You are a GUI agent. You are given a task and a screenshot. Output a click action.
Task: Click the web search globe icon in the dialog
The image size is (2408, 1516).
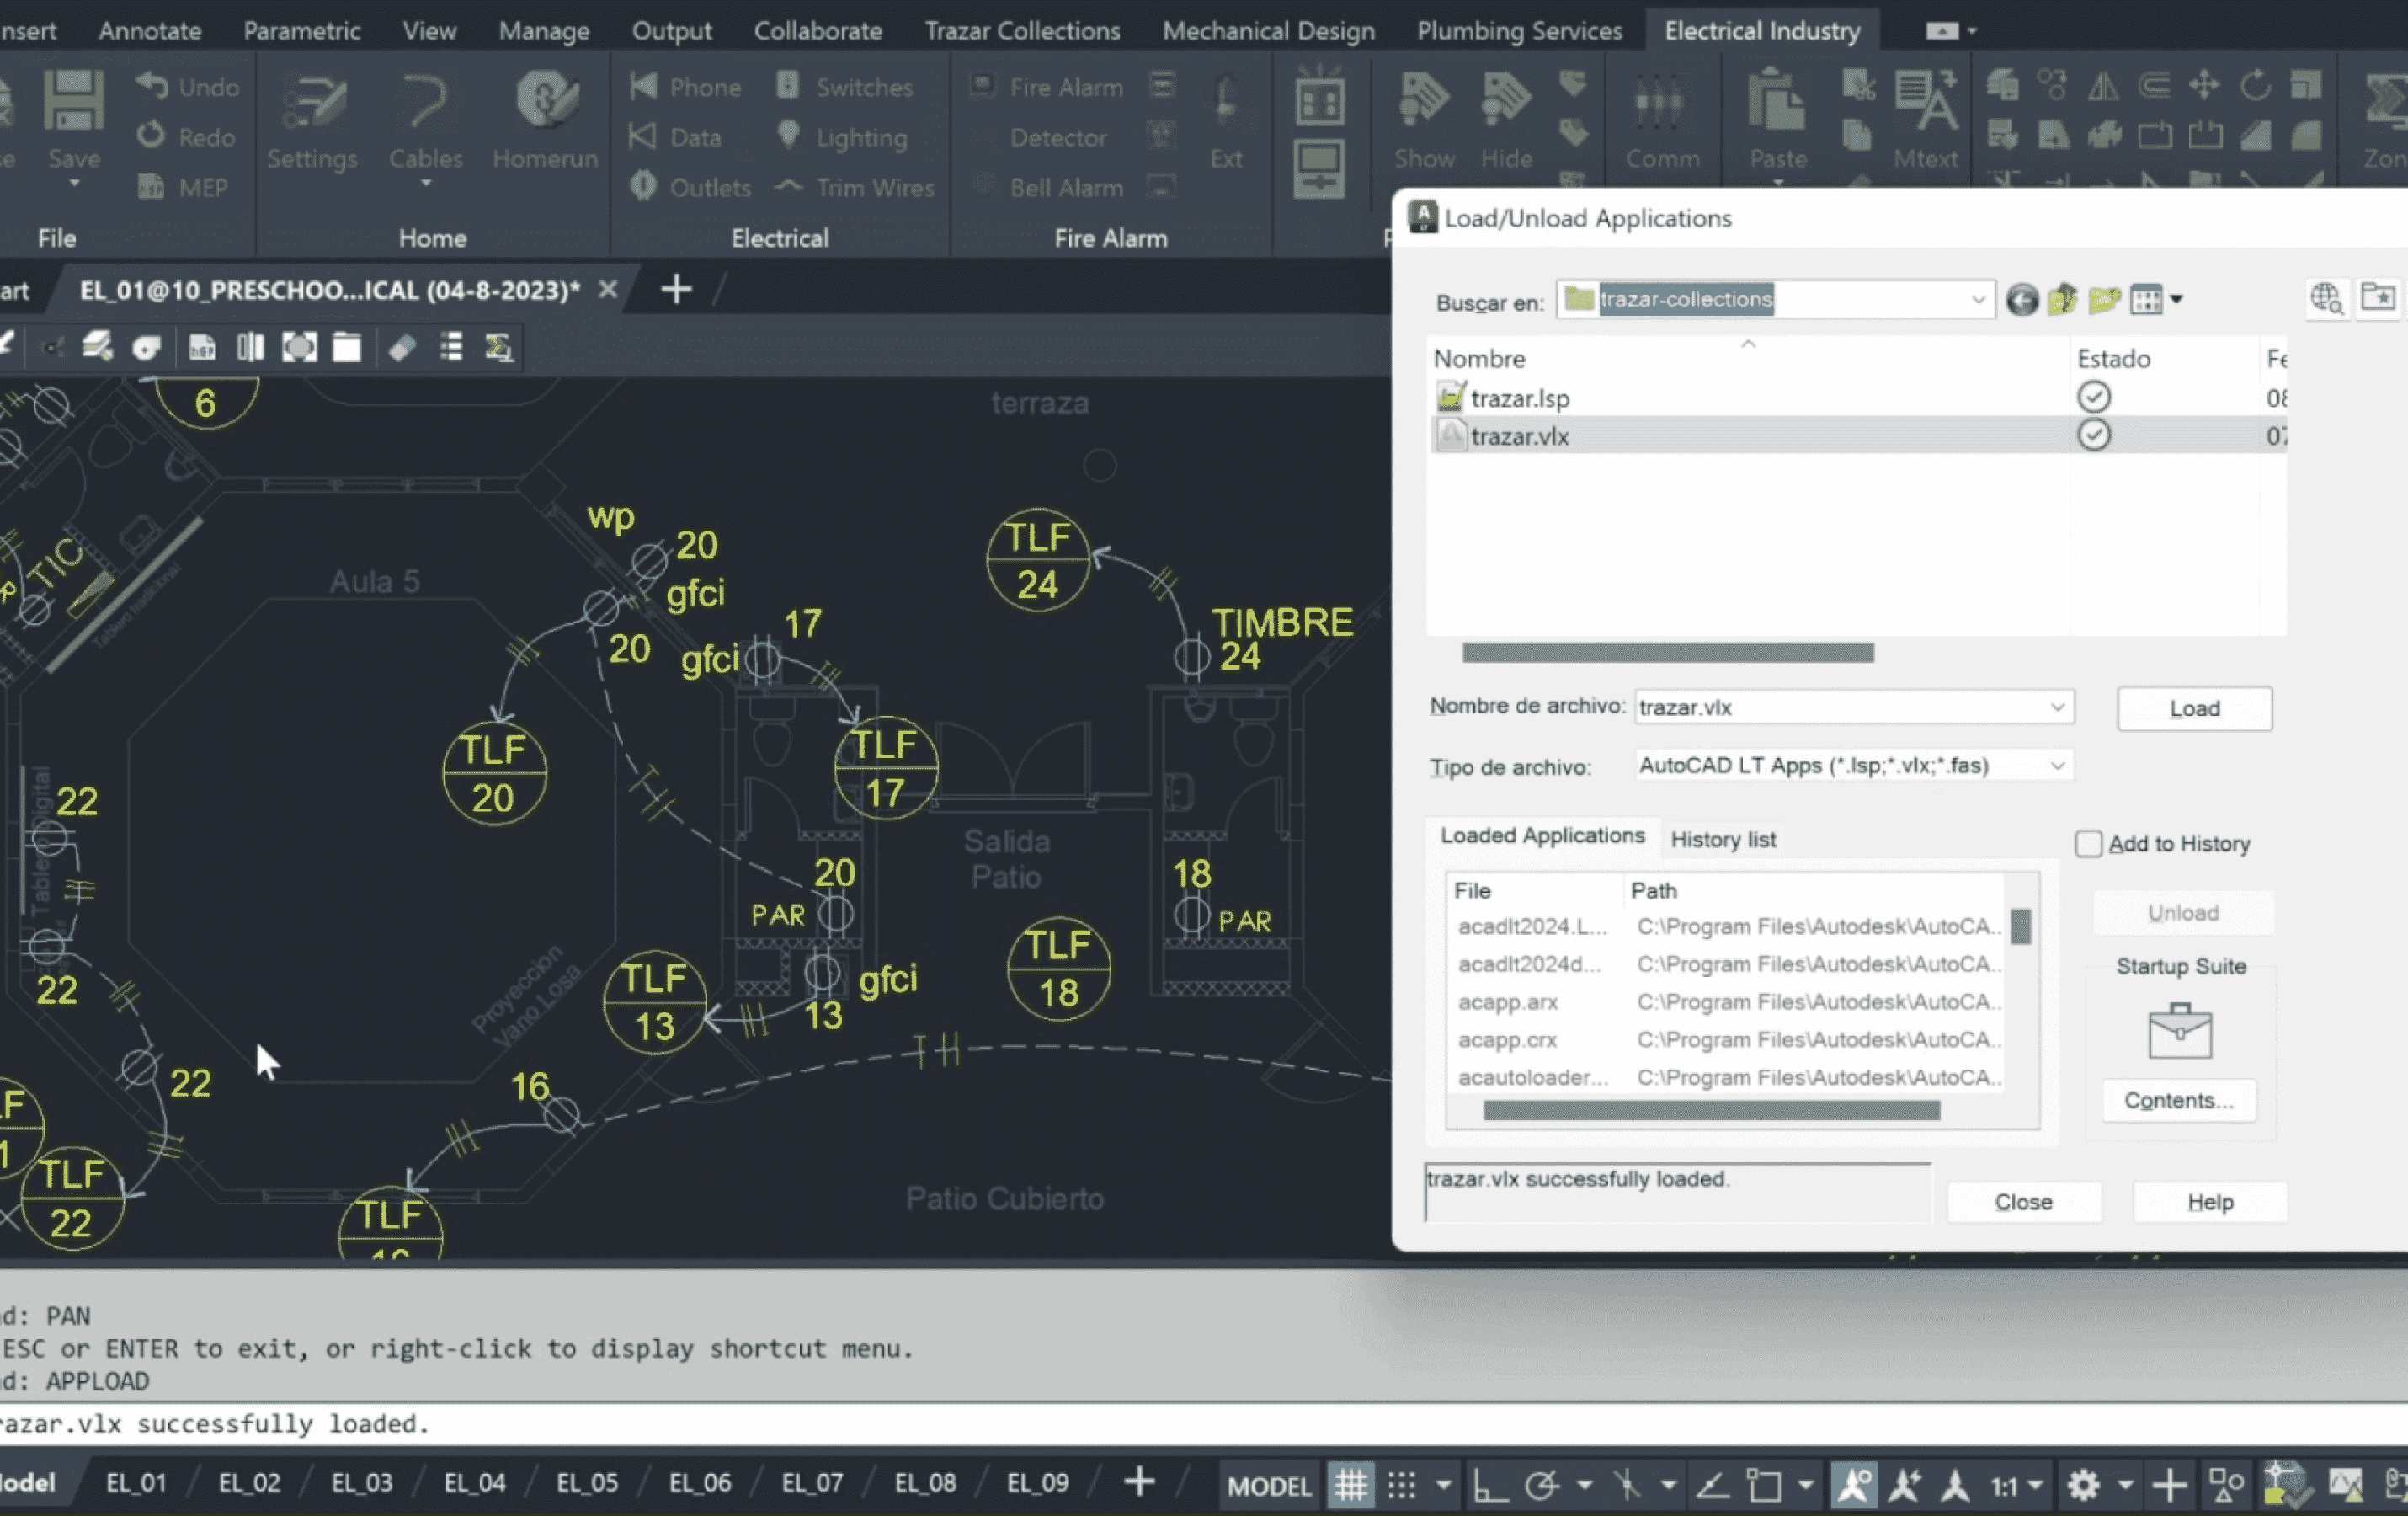click(2326, 298)
